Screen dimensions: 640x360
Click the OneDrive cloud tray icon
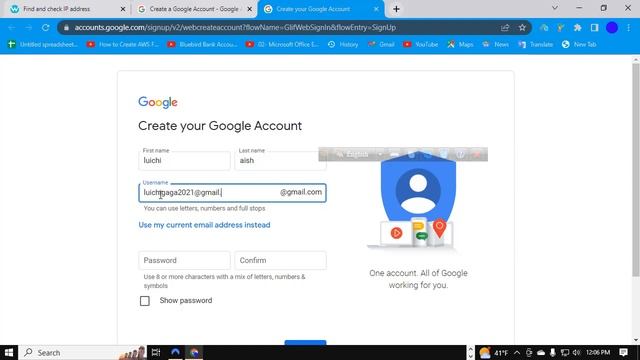(x=541, y=353)
